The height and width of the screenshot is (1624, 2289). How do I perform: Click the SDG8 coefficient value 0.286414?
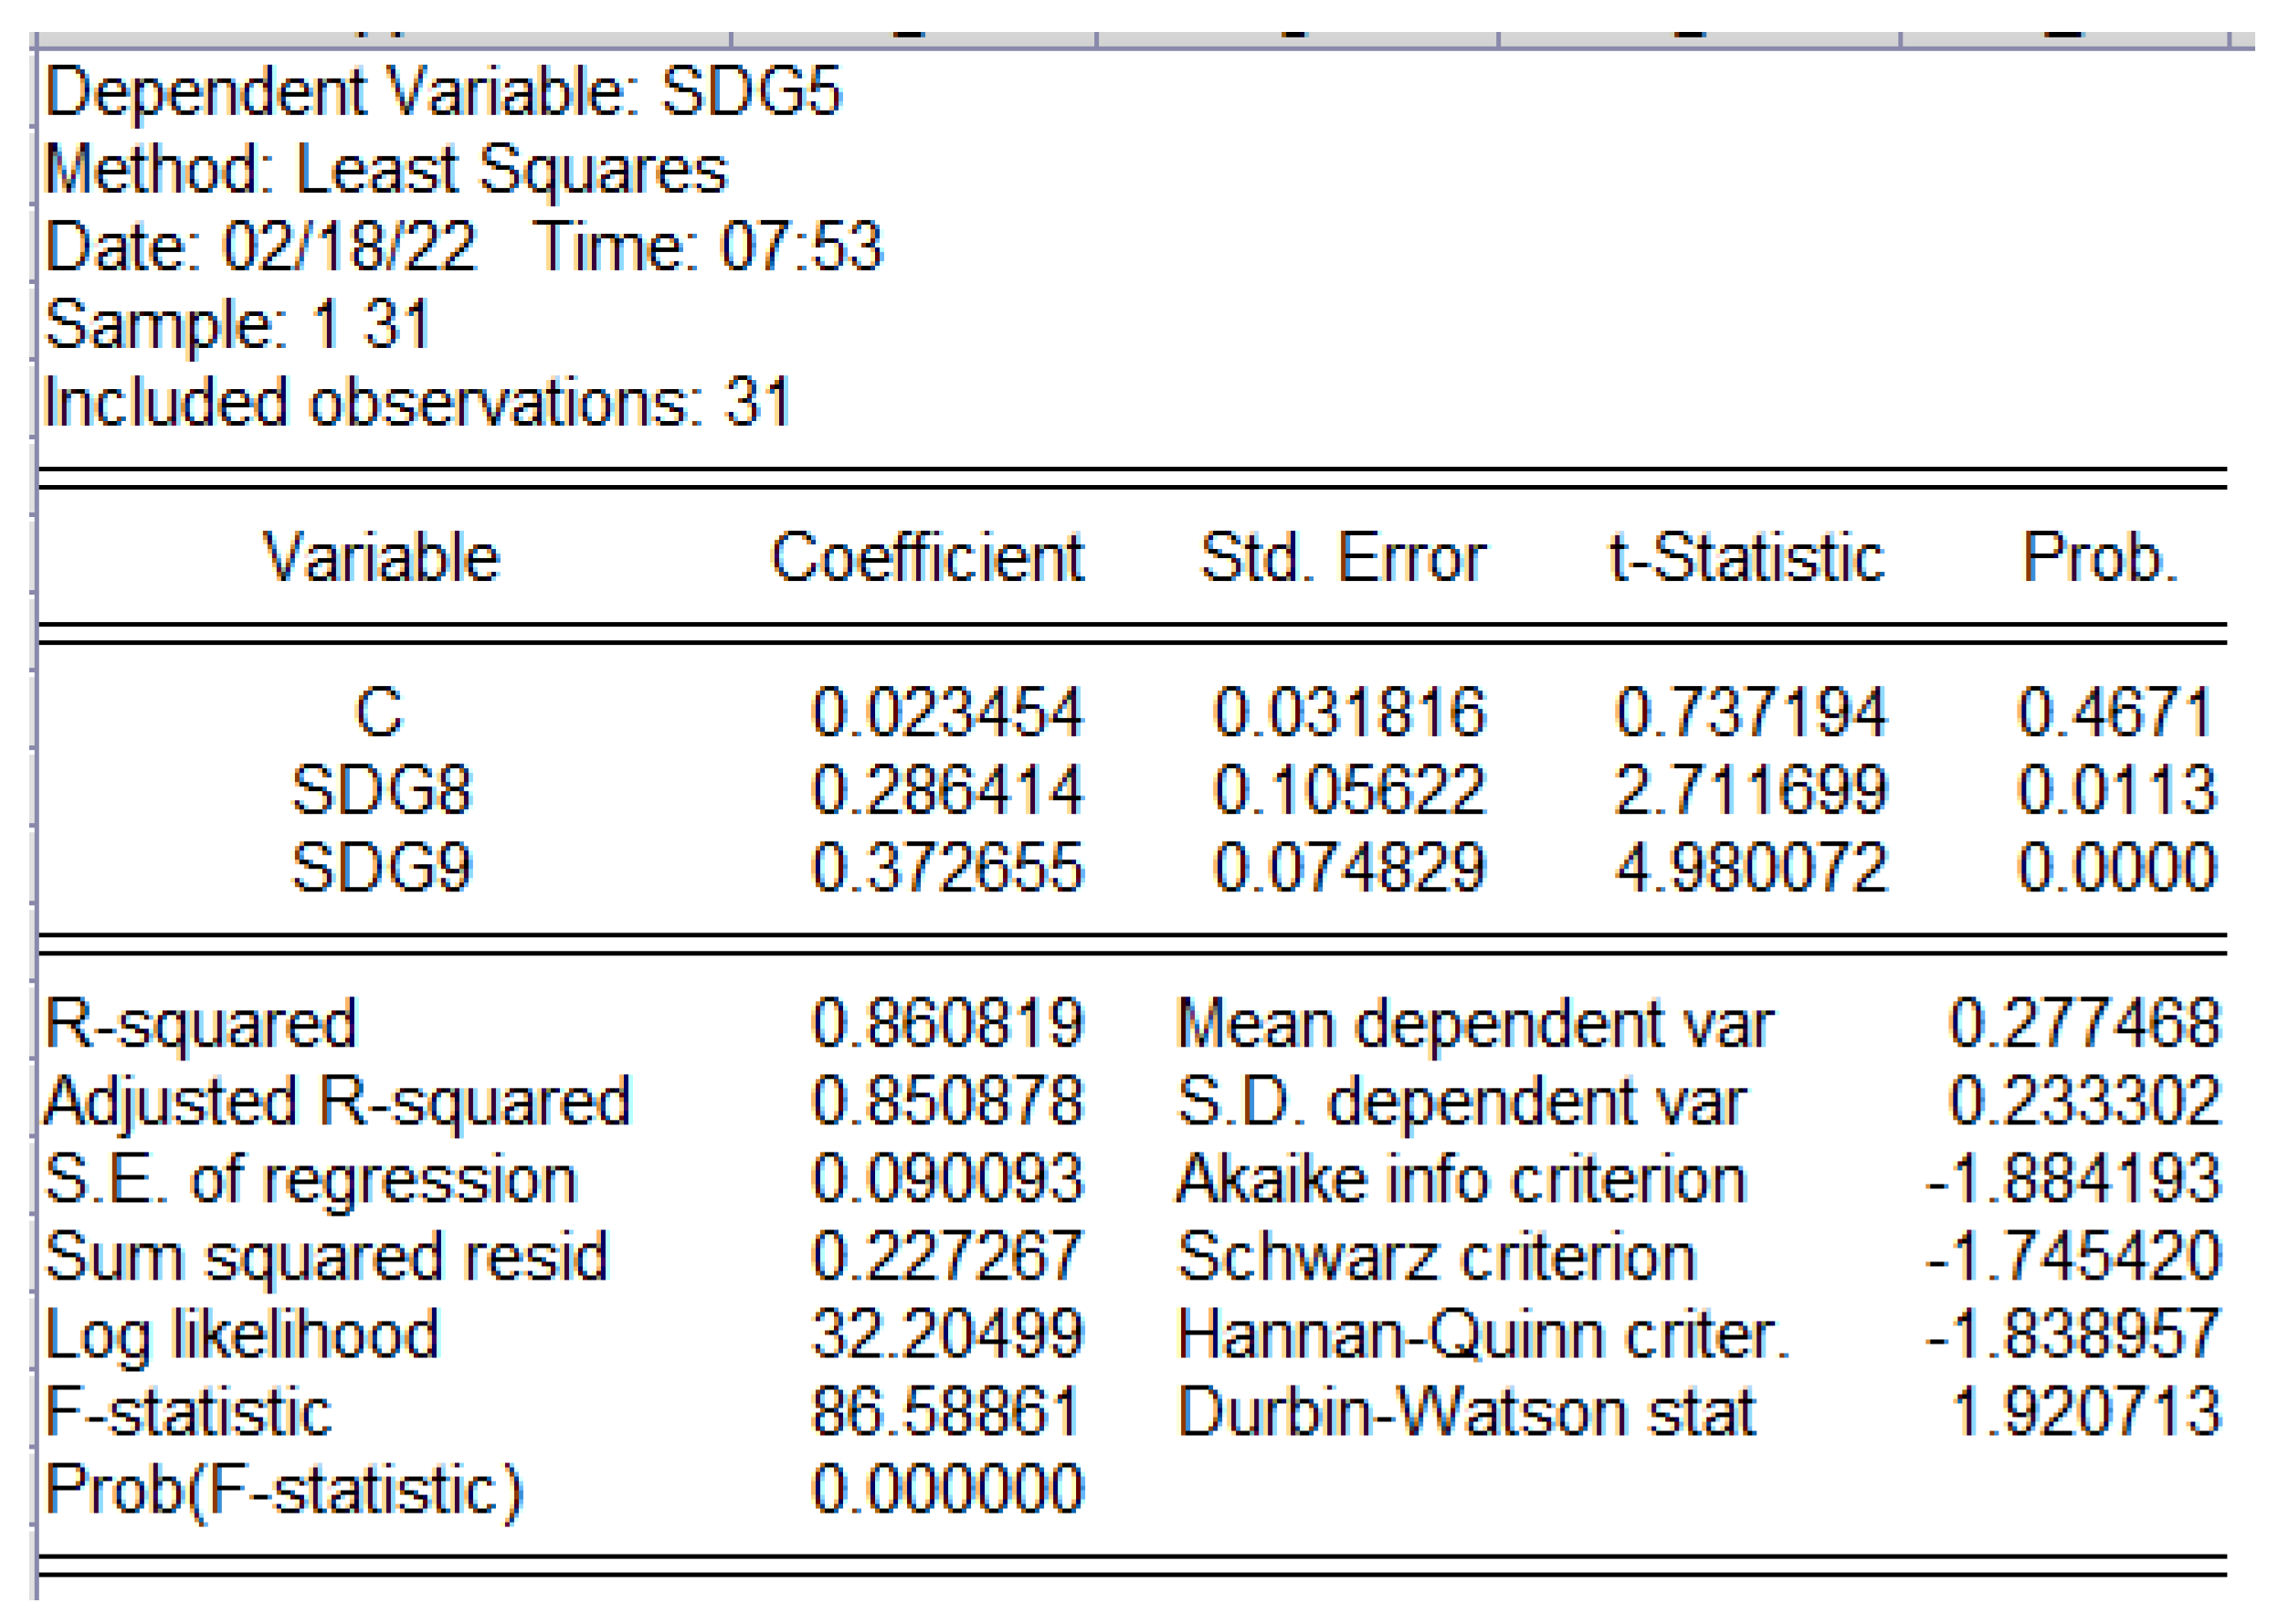(946, 790)
